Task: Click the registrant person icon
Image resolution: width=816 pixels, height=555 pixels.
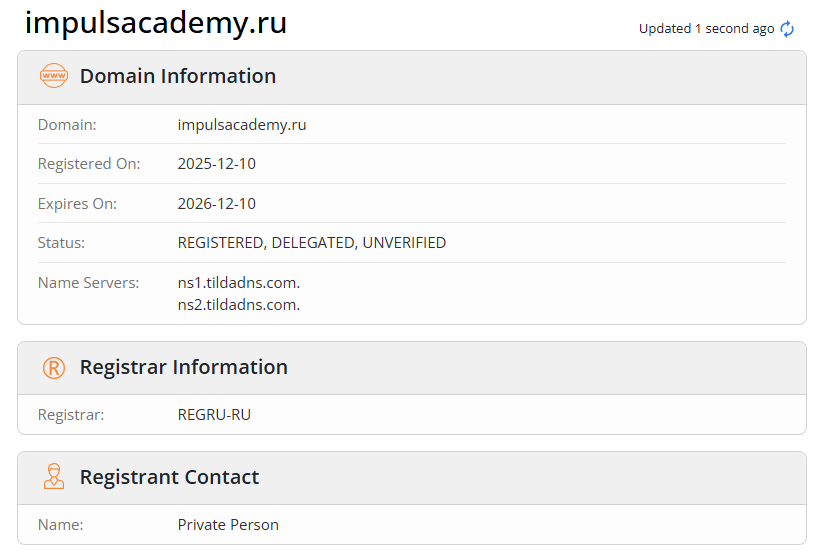Action: 53,477
